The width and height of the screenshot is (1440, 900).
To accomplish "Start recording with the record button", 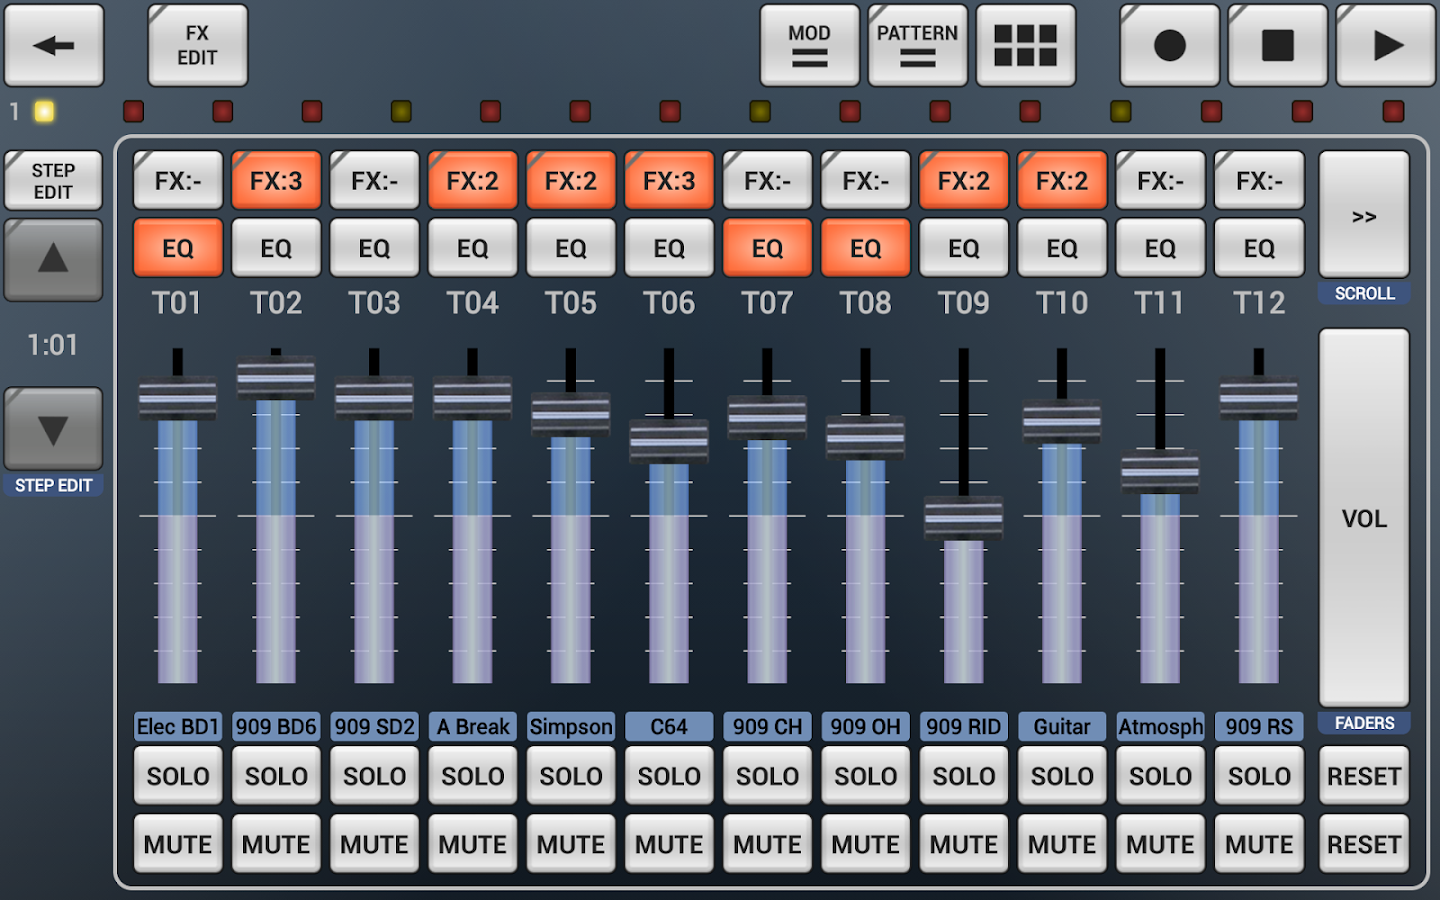I will point(1169,45).
